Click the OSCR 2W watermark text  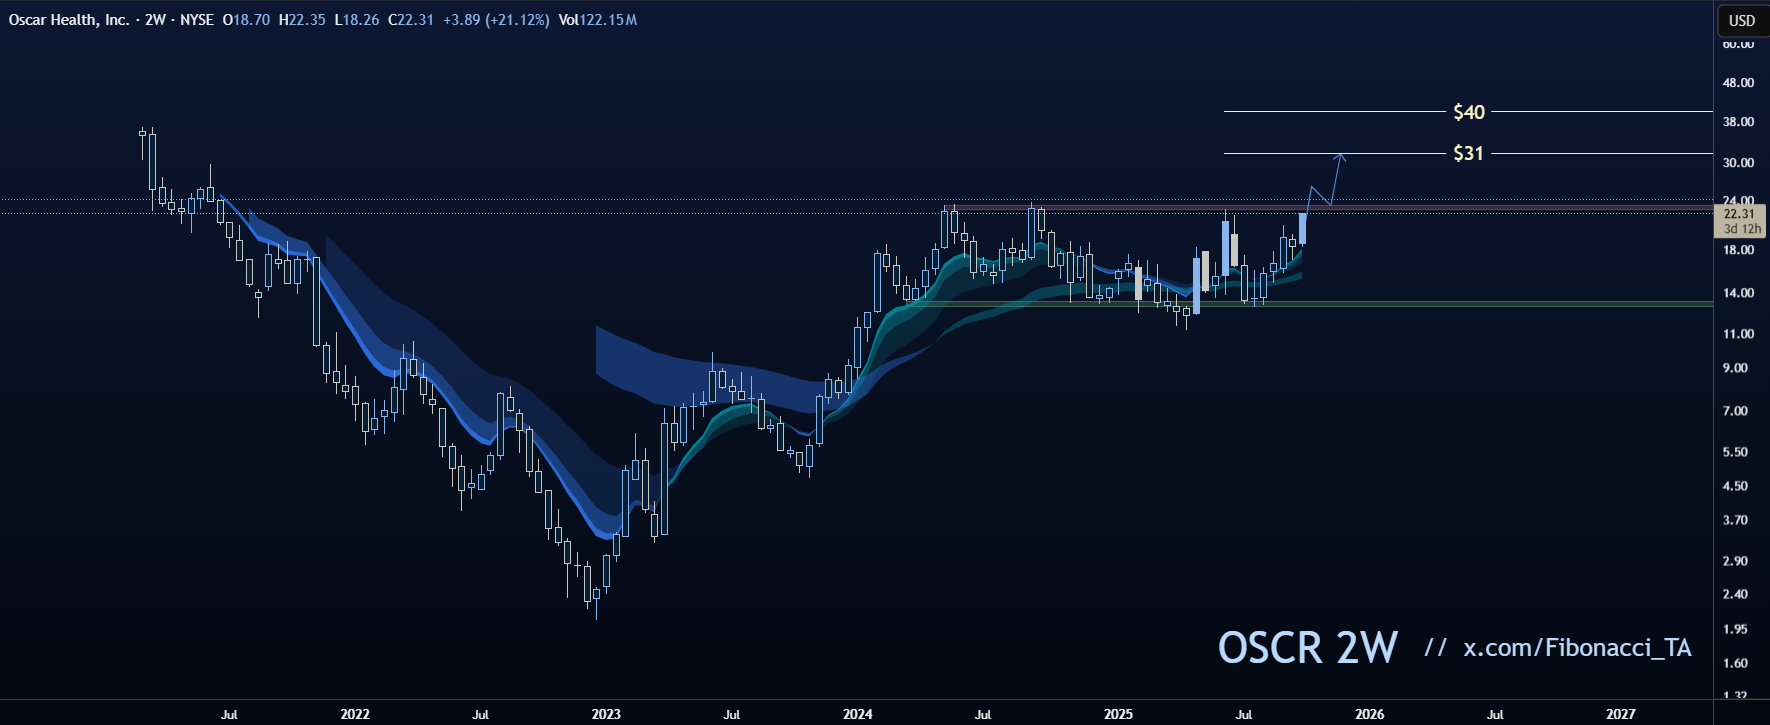click(x=1307, y=648)
